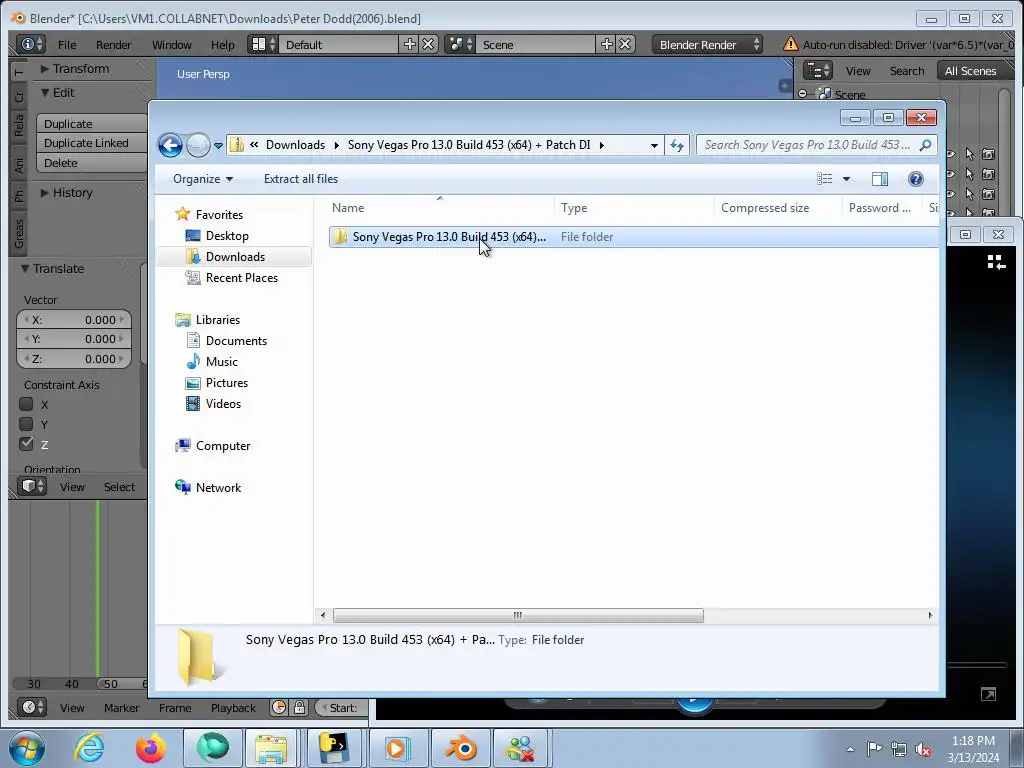Open the Outliner editor type icon
Screen dimensions: 1024x768
[818, 71]
